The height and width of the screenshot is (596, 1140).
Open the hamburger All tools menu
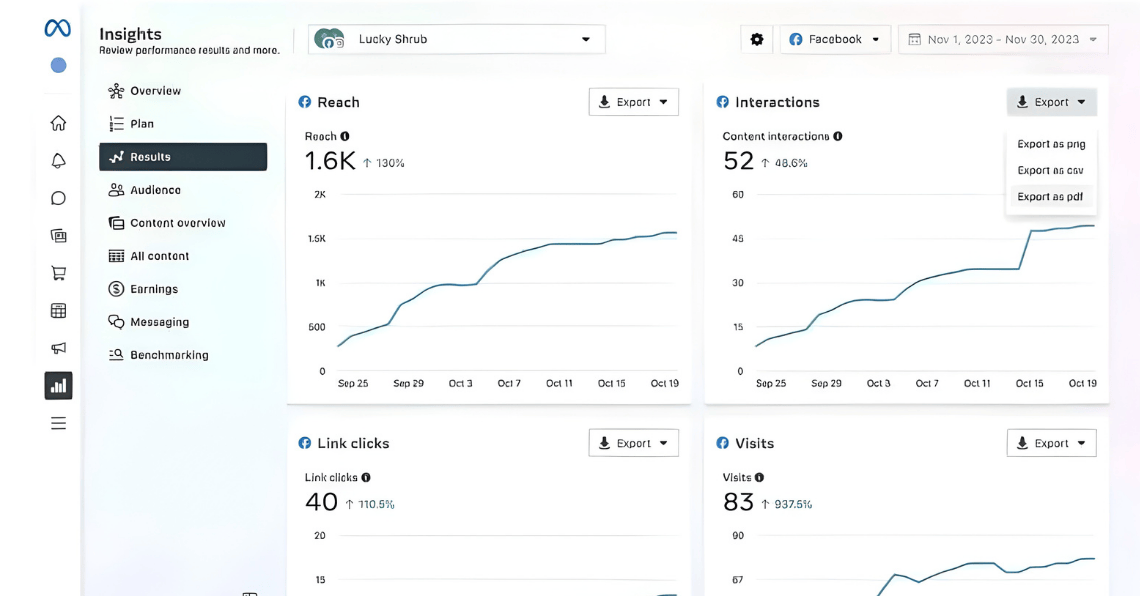click(x=58, y=423)
